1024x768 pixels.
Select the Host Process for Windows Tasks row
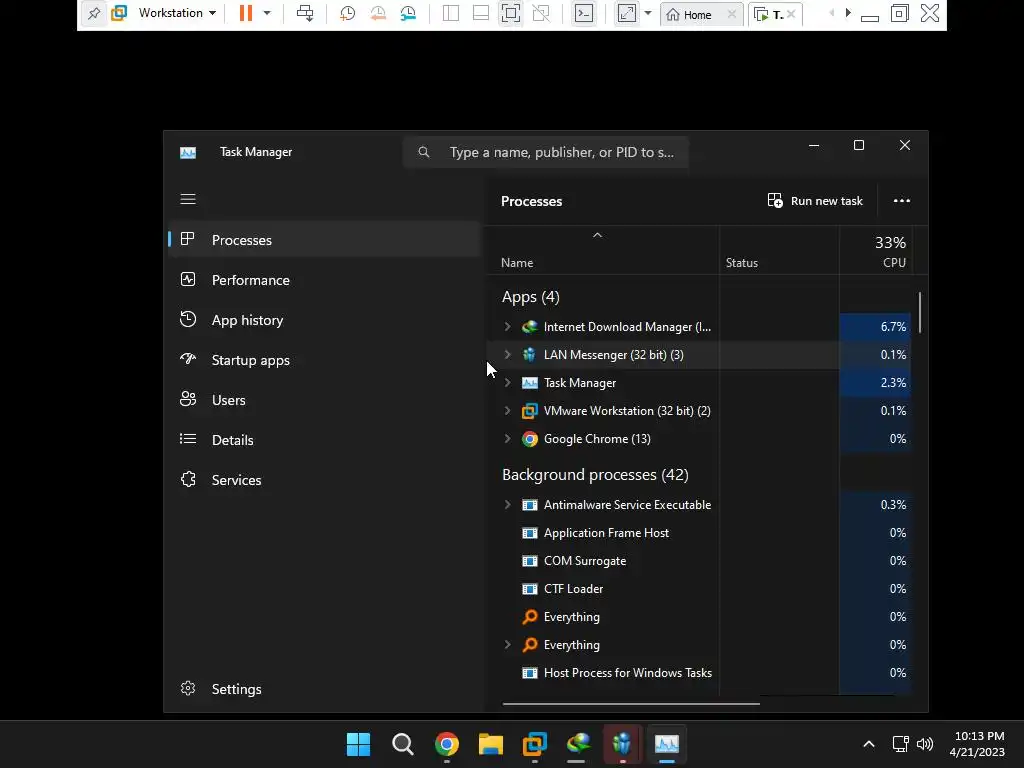click(x=699, y=673)
